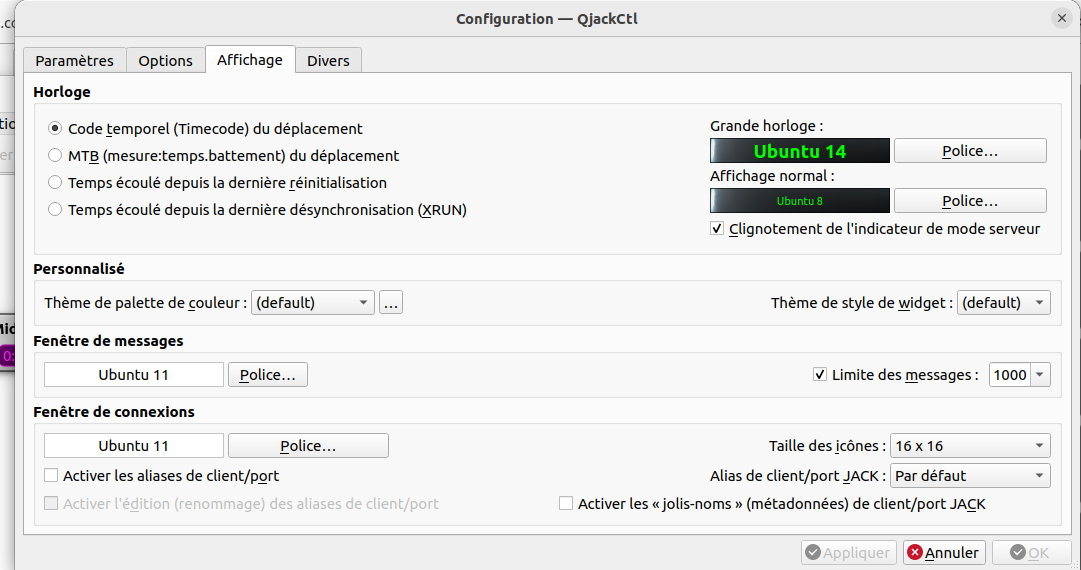This screenshot has width=1081, height=570.
Task: Expand Alias de client/port JACK dropdown
Action: [x=969, y=476]
